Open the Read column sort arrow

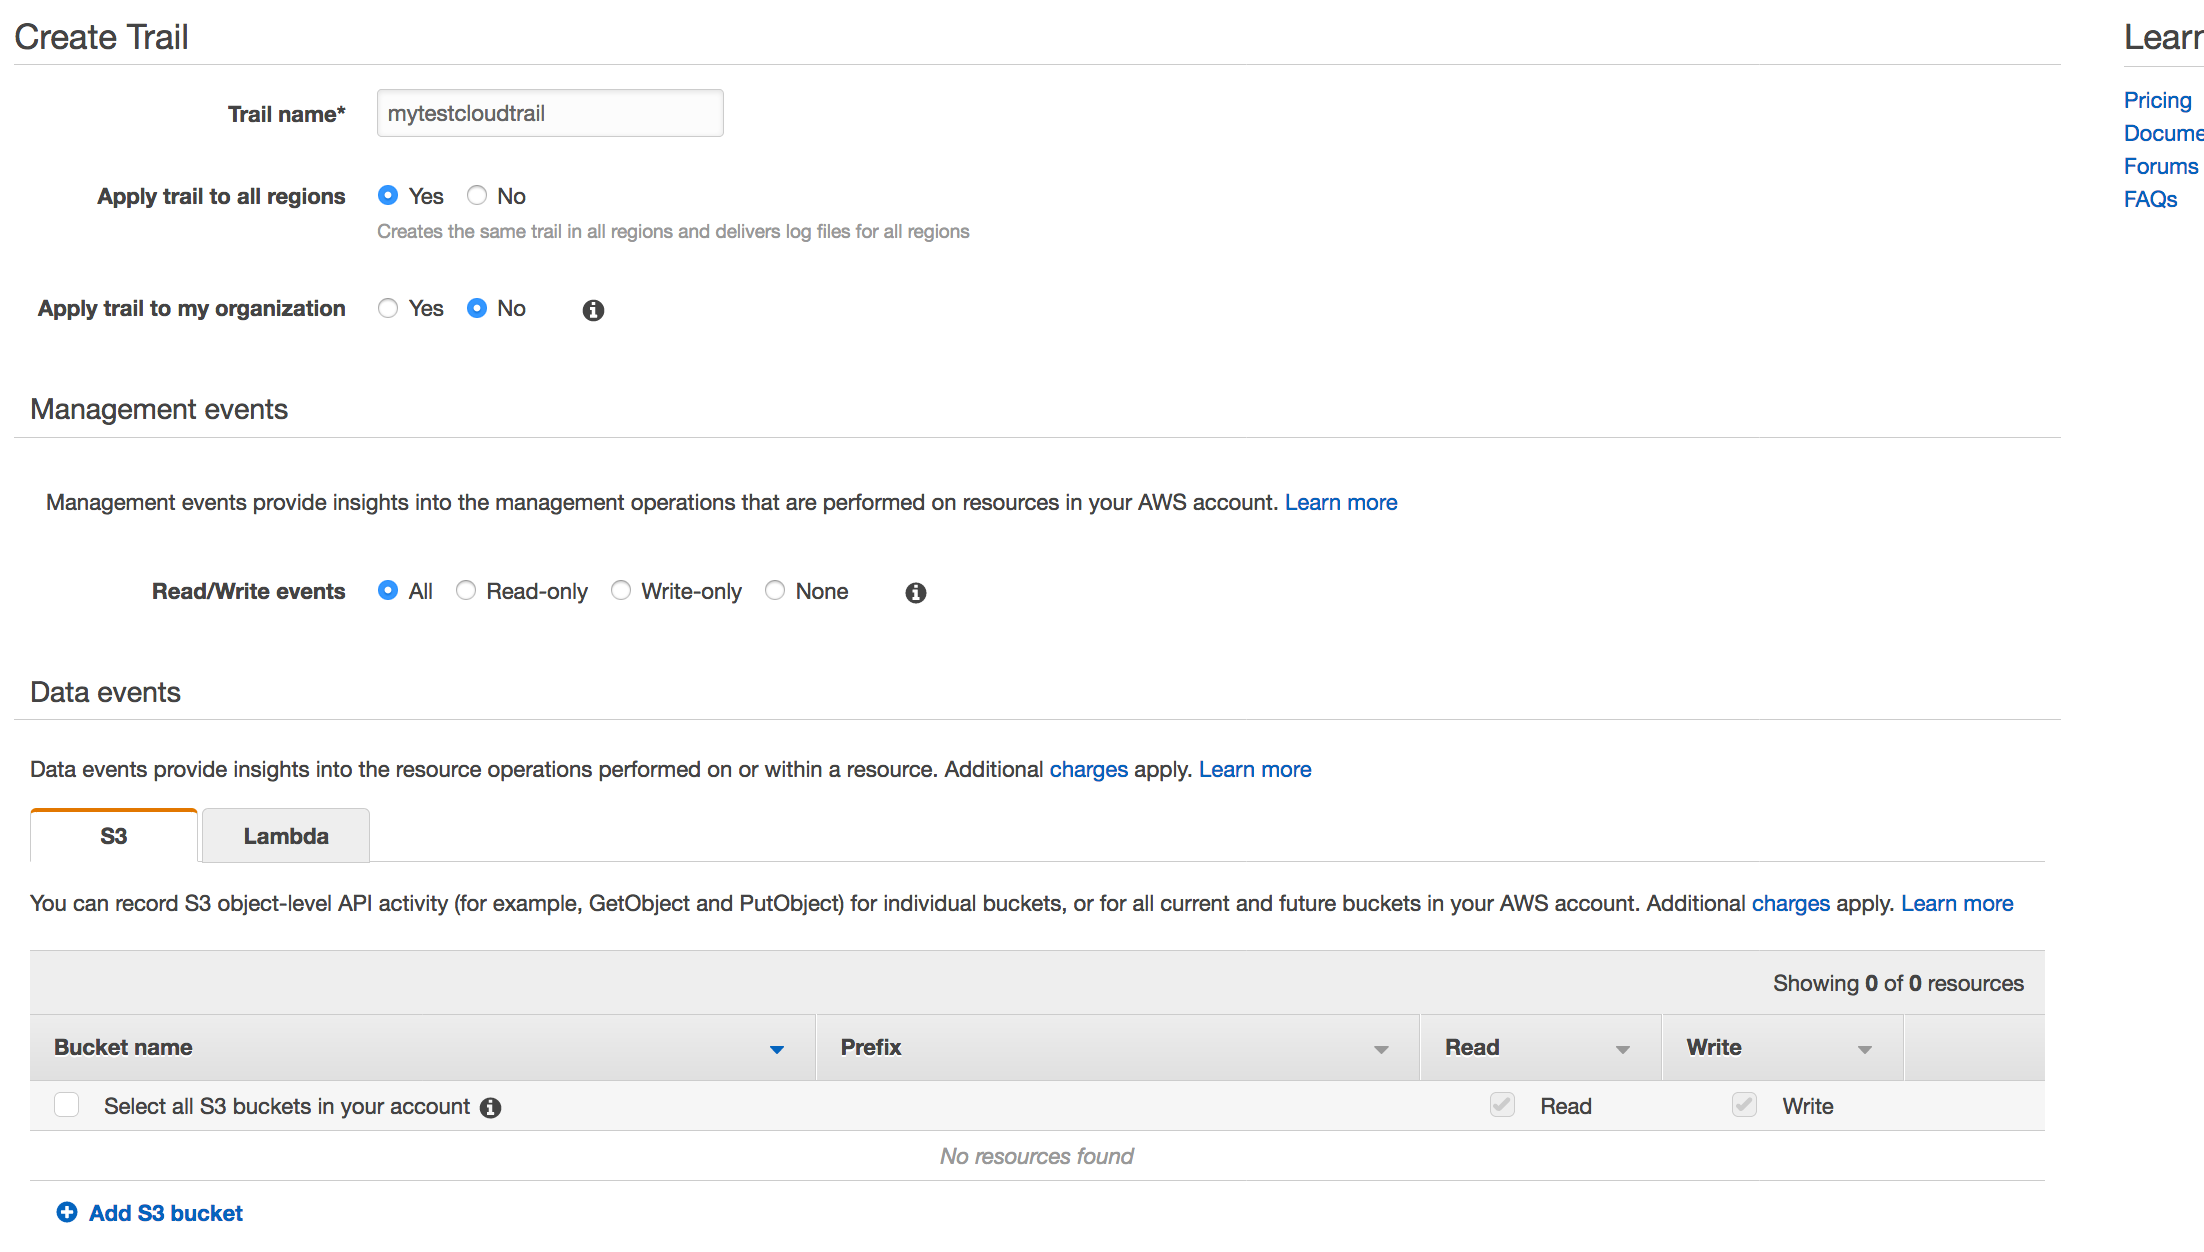[x=1623, y=1049]
